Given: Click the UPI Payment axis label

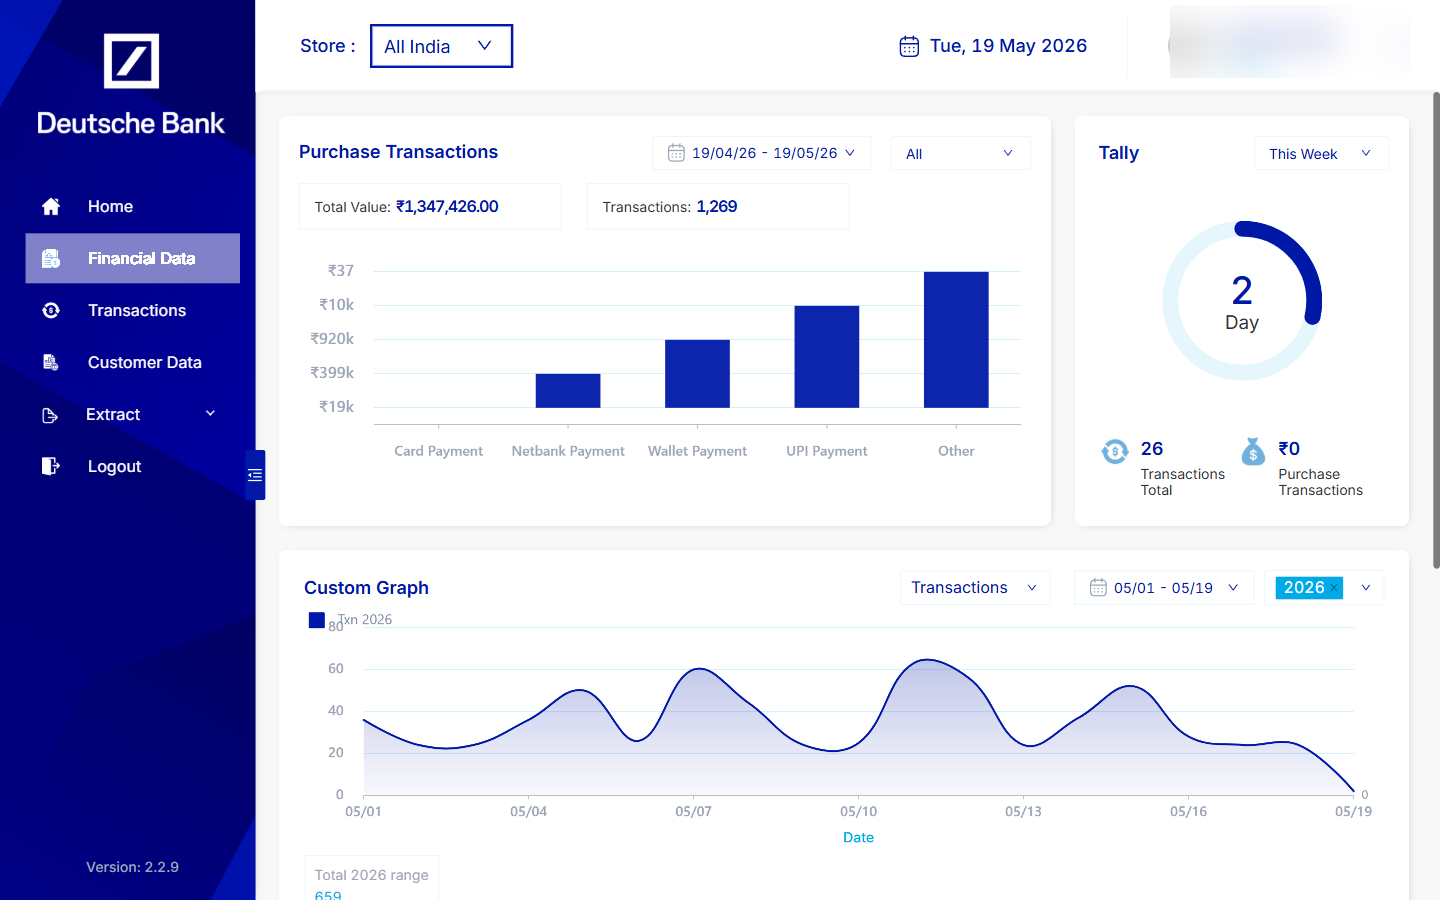Looking at the screenshot, I should point(827,451).
